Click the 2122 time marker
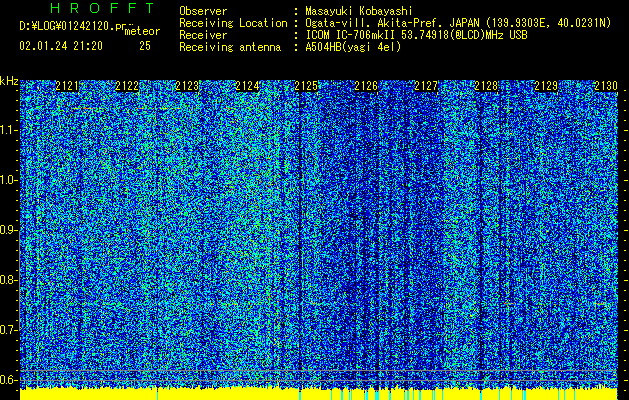The image size is (629, 400). click(127, 86)
